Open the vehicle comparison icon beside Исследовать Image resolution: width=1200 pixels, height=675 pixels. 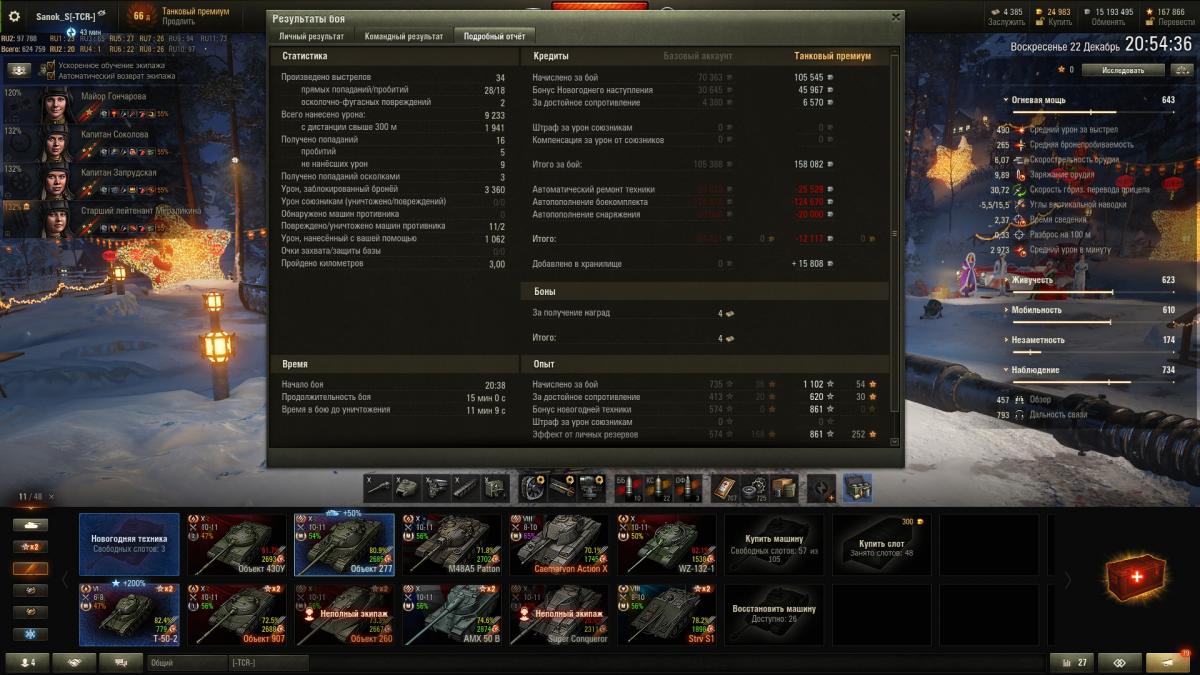click(x=1182, y=70)
